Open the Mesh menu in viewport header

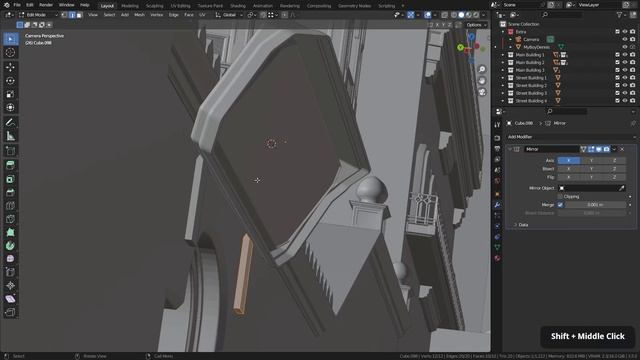[x=139, y=15]
